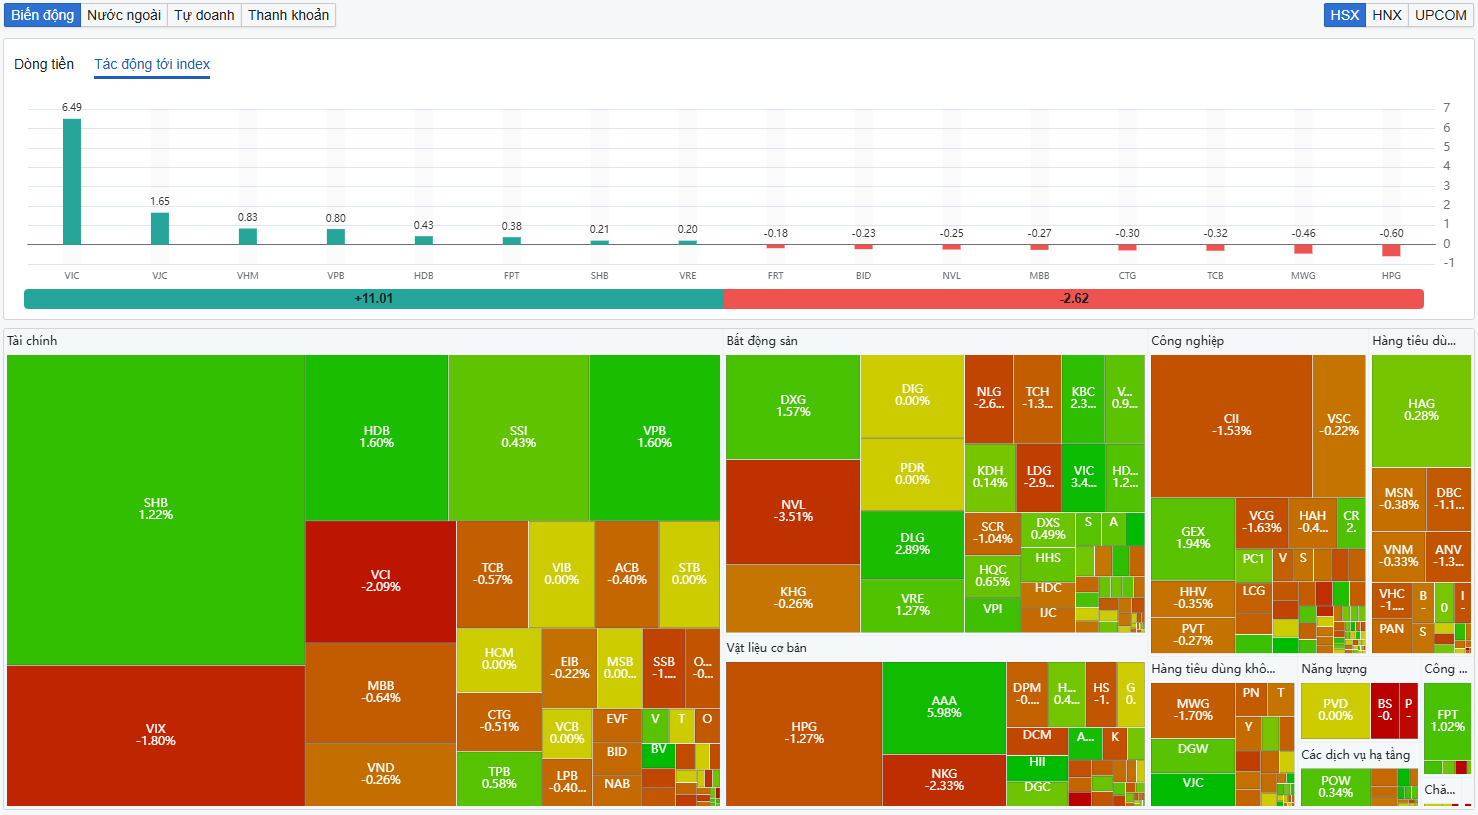Open the POW 0.34% tile
The height and width of the screenshot is (815, 1478).
click(x=1335, y=787)
